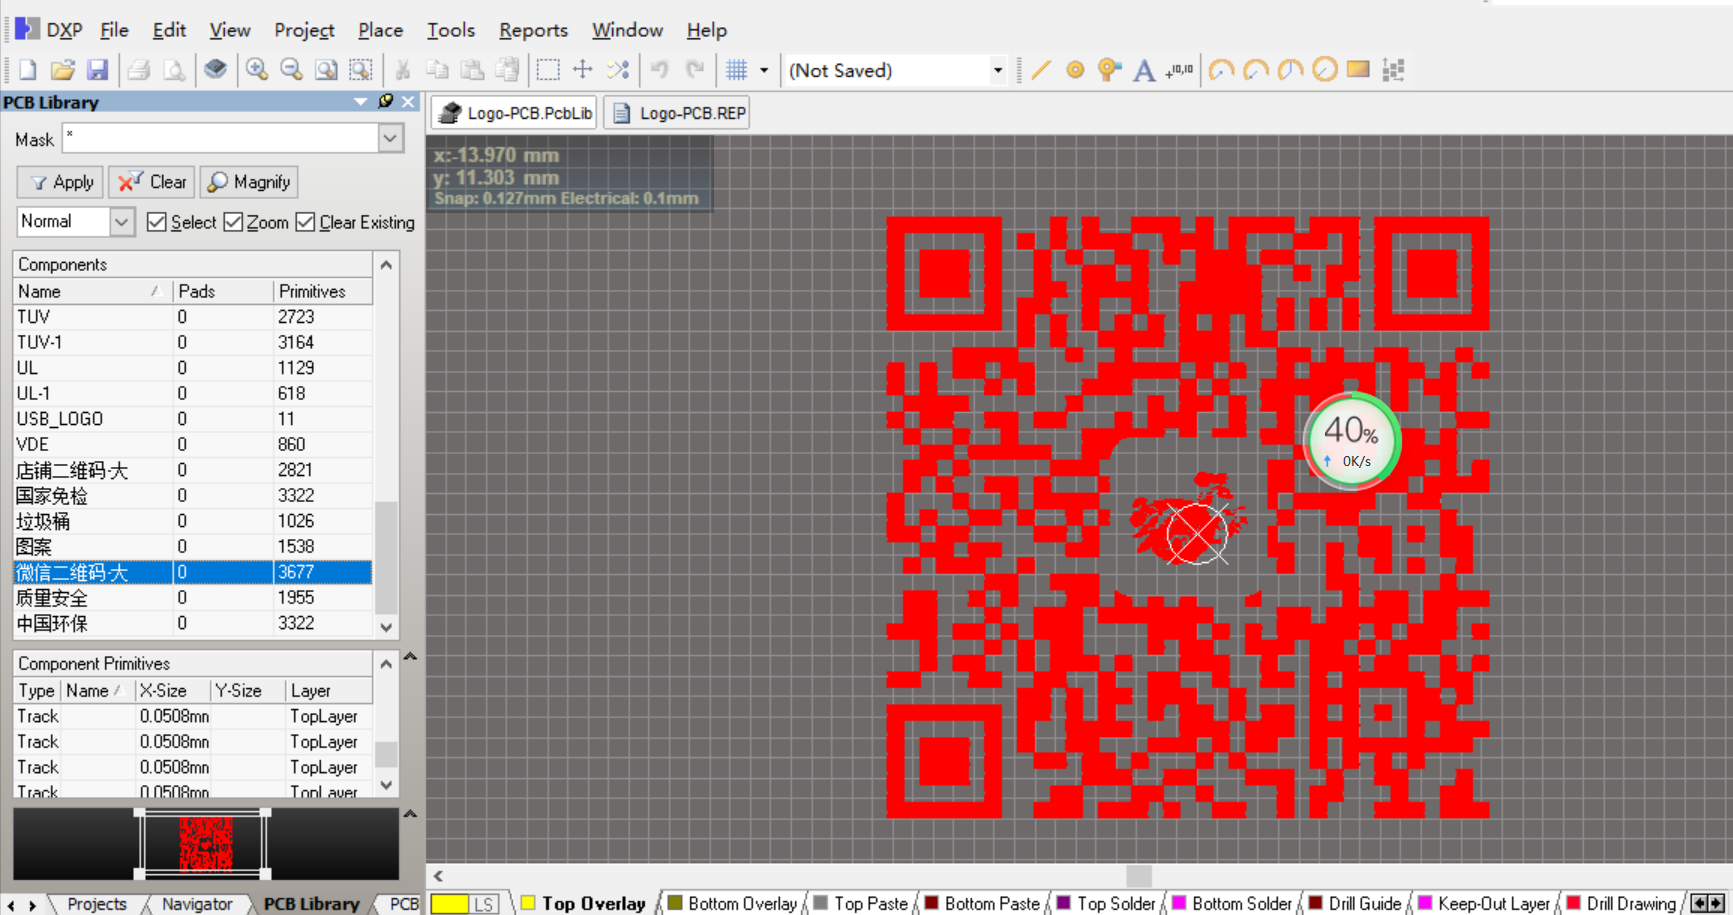Select the TUV-1 component row
Viewport: 1733px width, 915px height.
click(x=192, y=342)
